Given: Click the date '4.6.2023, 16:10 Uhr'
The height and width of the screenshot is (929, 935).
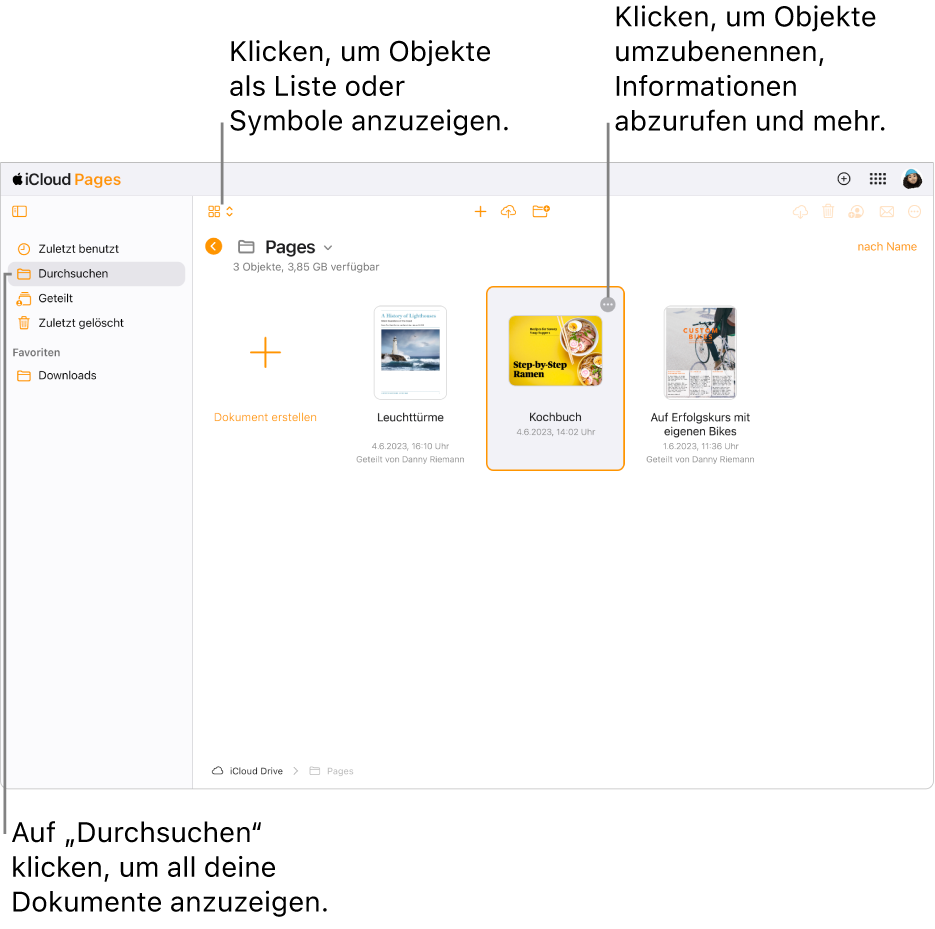Looking at the screenshot, I should 410,446.
